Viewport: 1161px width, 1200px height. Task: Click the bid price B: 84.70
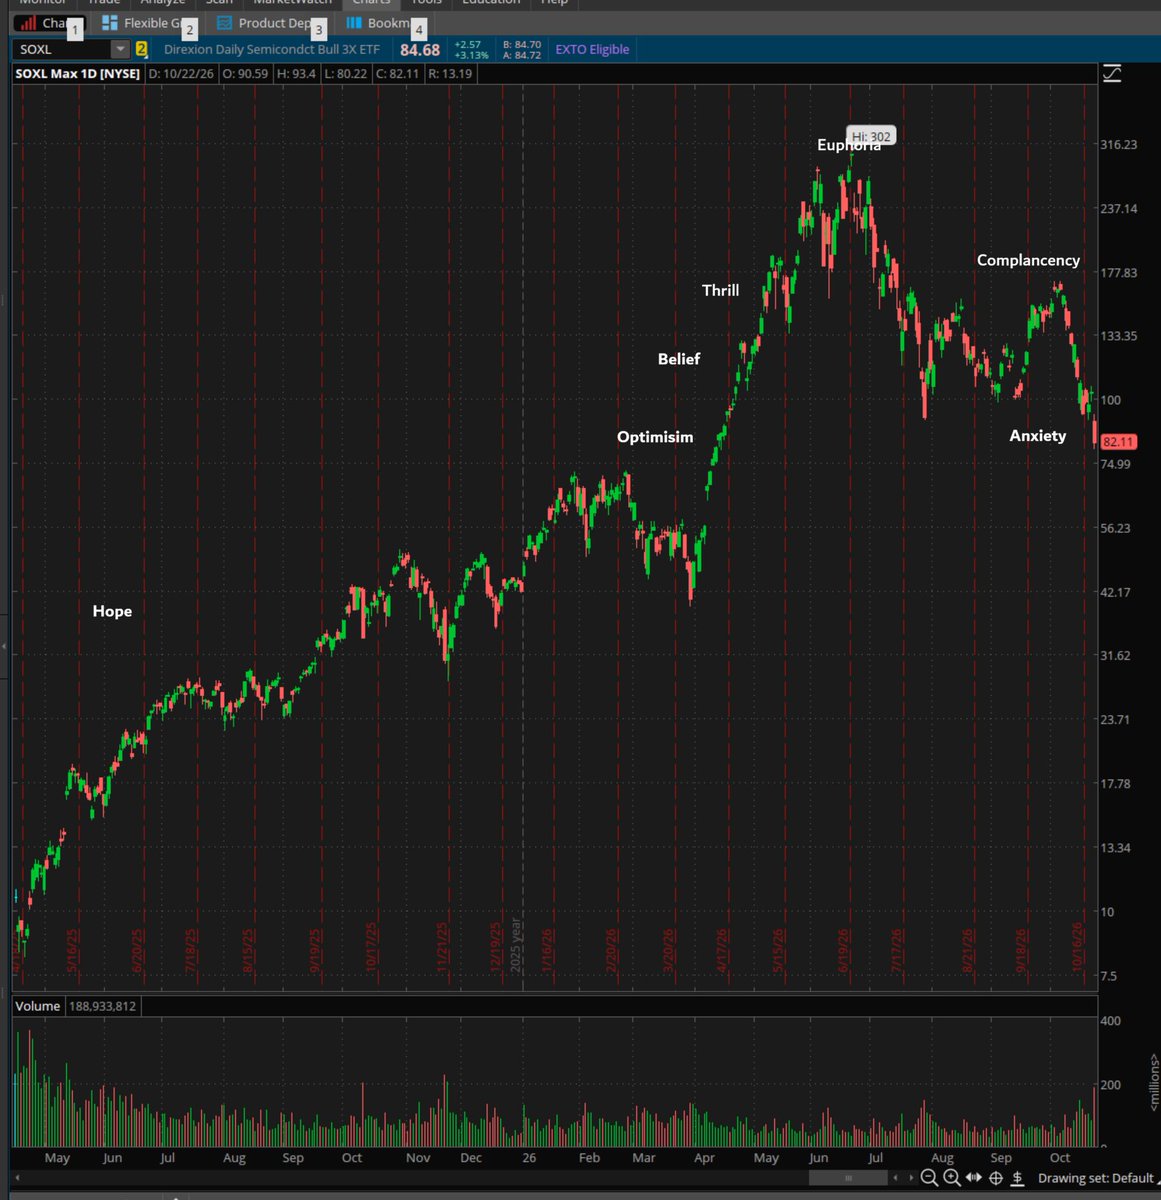[522, 44]
